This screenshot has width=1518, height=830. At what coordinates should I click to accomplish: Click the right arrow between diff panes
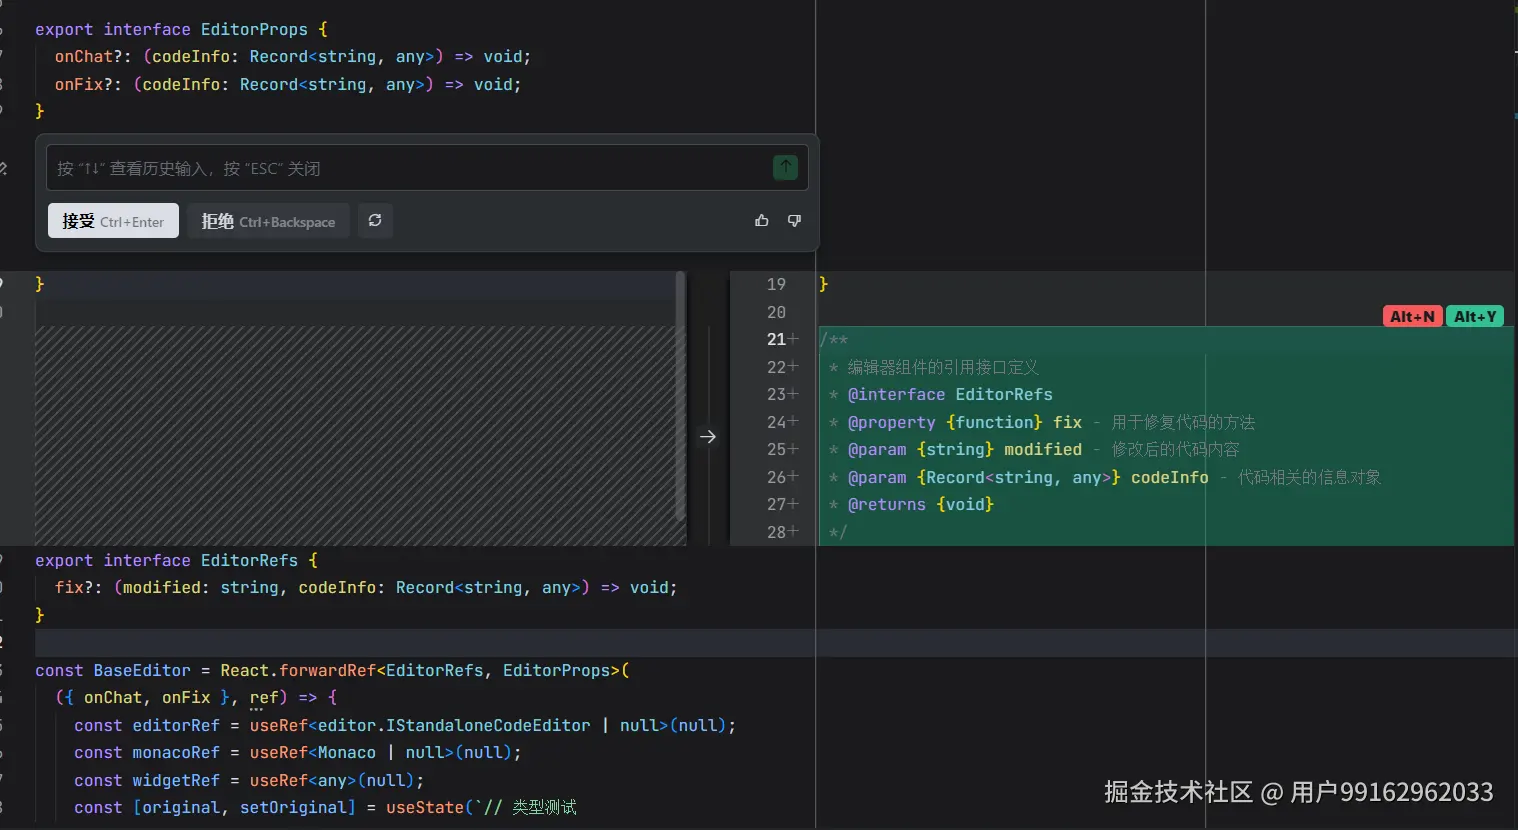708,437
